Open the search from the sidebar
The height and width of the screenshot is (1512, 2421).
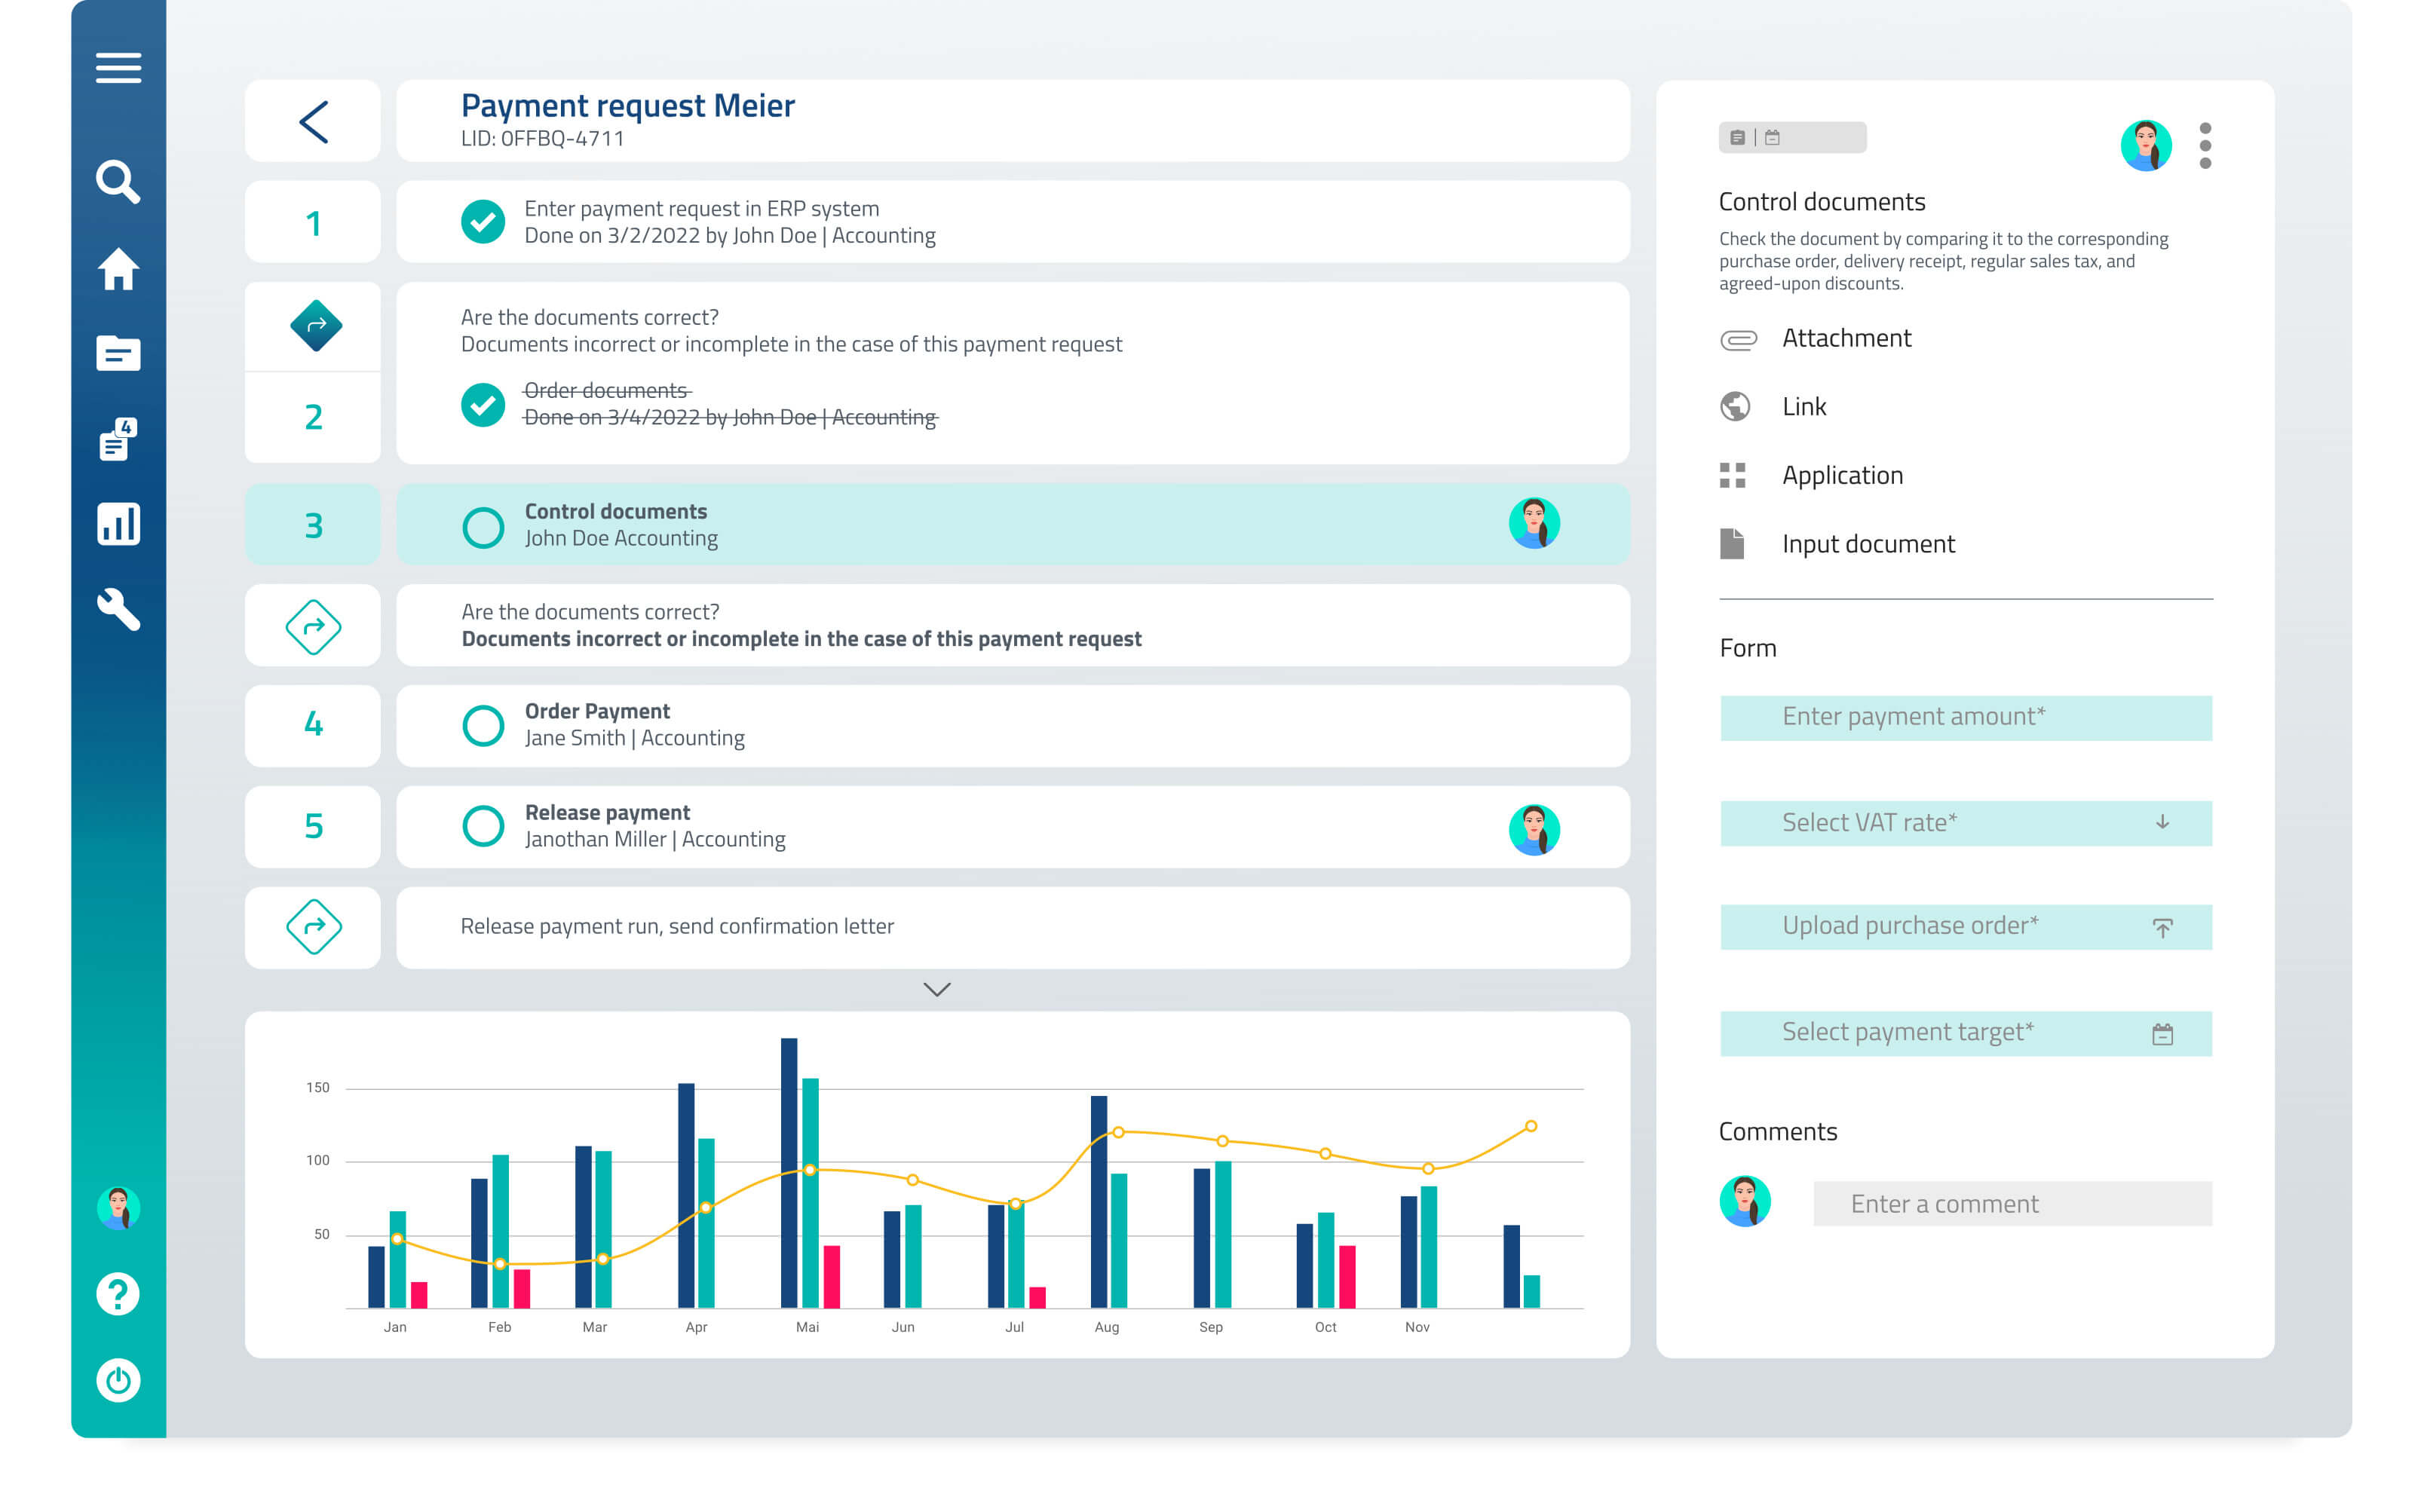tap(118, 182)
